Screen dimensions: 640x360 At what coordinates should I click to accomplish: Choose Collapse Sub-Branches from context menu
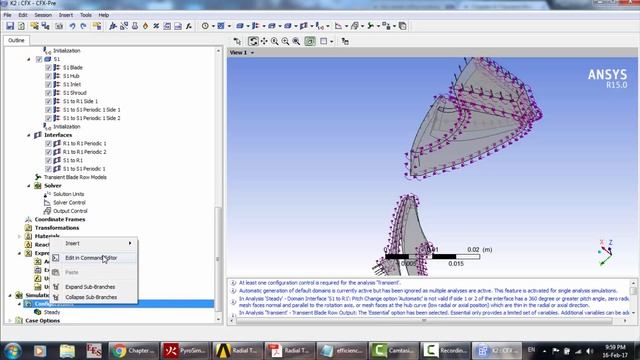click(93, 297)
